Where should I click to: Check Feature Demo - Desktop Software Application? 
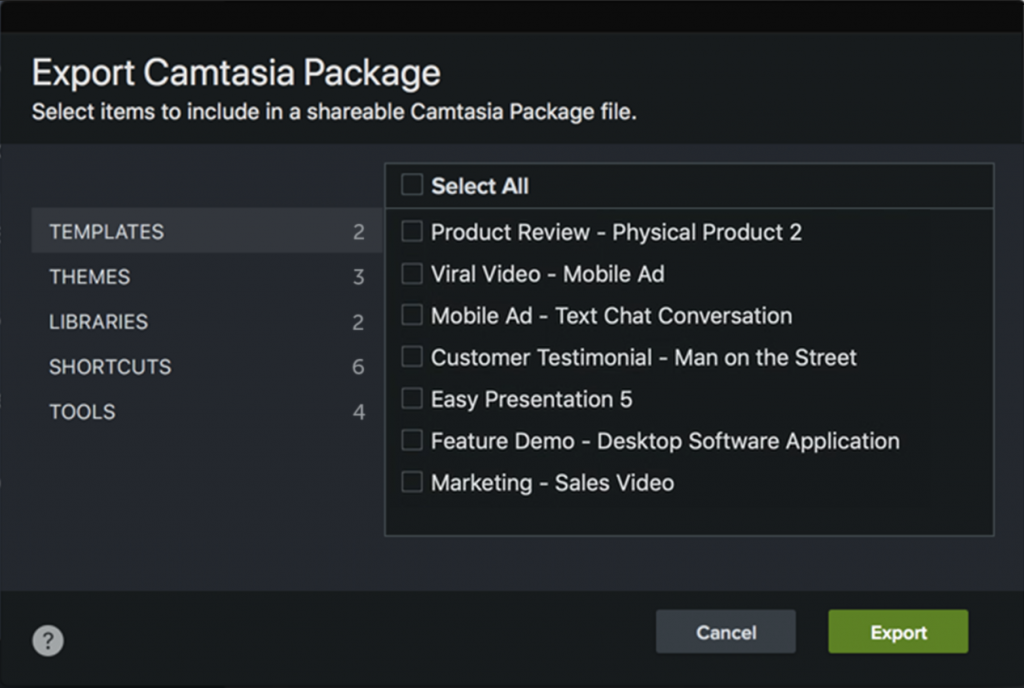click(412, 440)
